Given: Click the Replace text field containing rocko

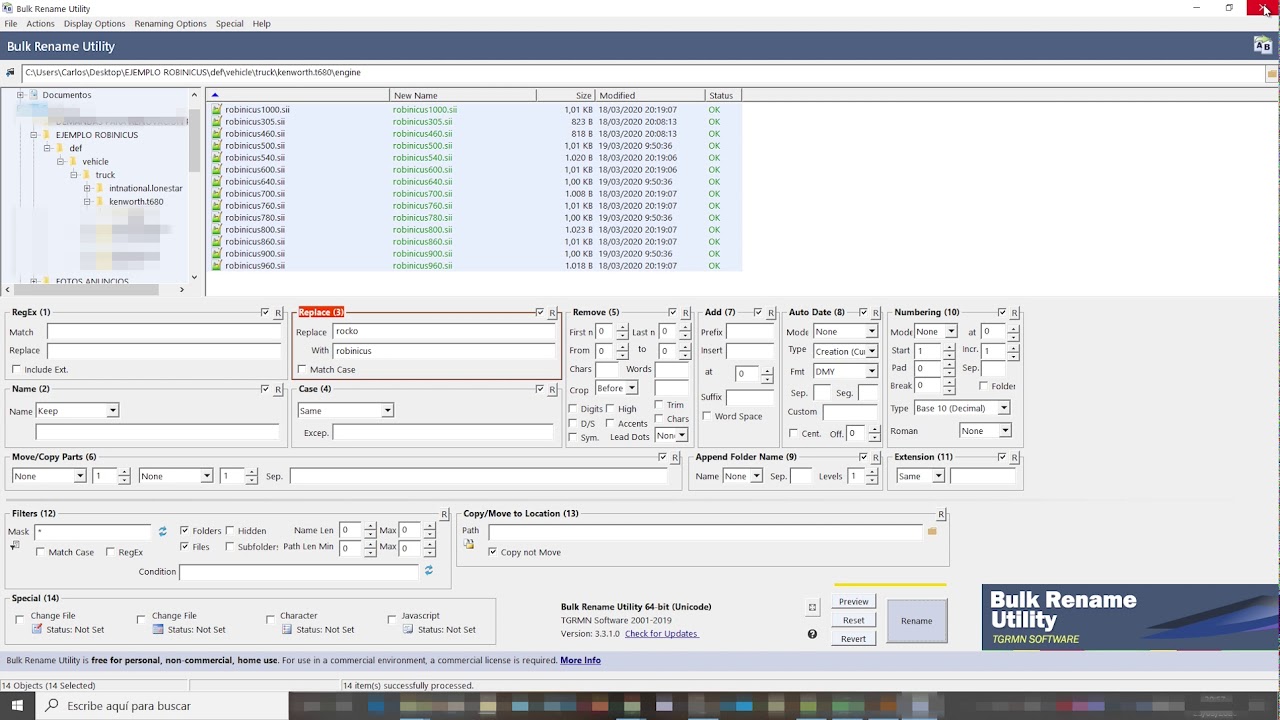Looking at the screenshot, I should pos(444,331).
